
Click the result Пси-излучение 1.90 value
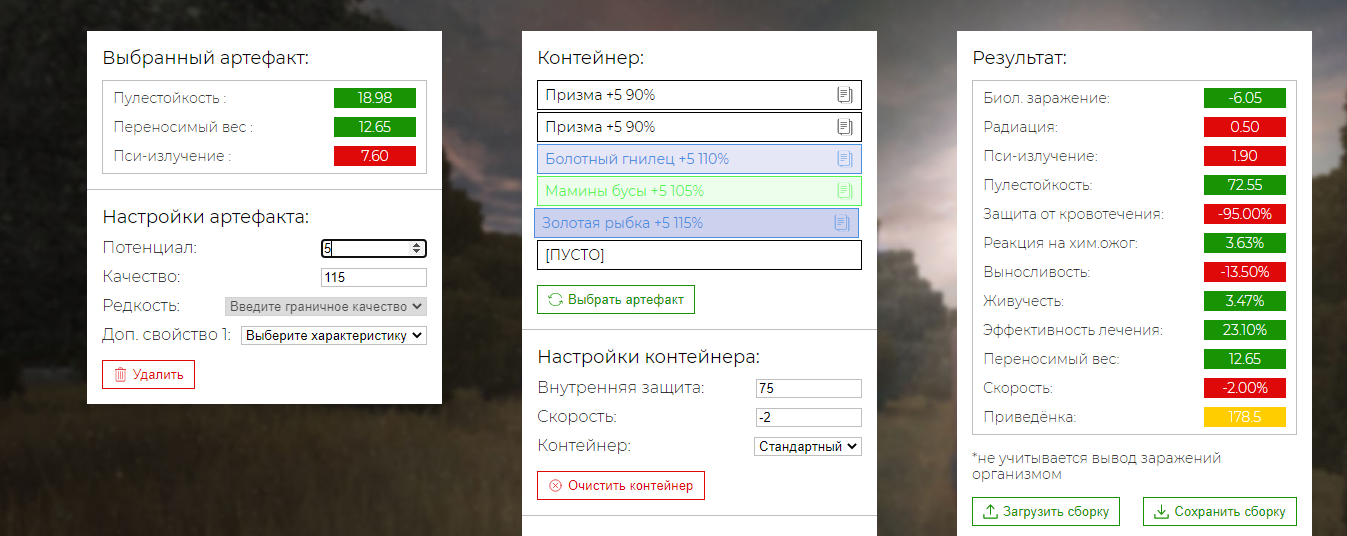point(1244,156)
